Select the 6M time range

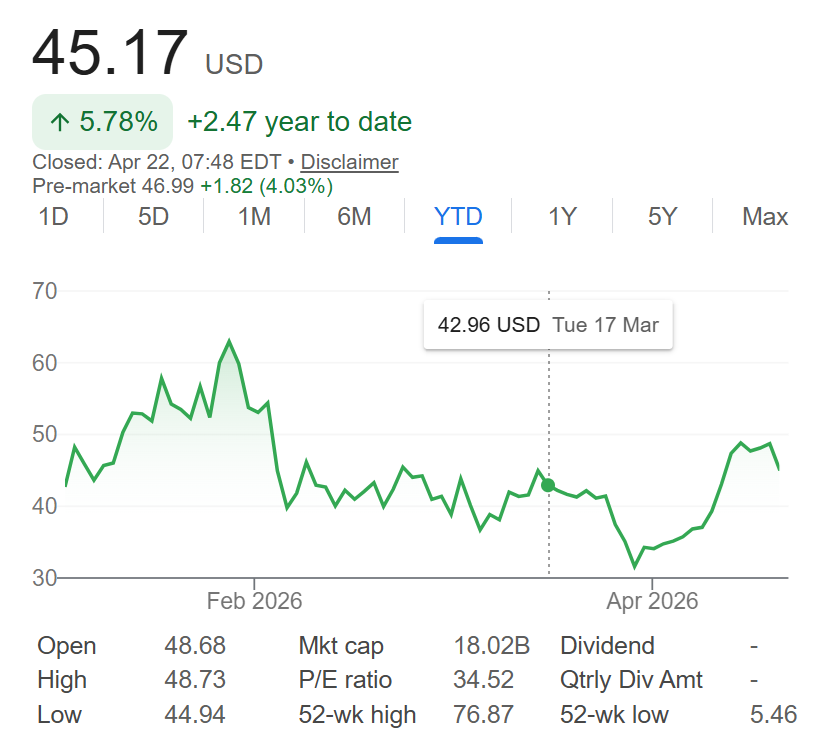(x=354, y=217)
